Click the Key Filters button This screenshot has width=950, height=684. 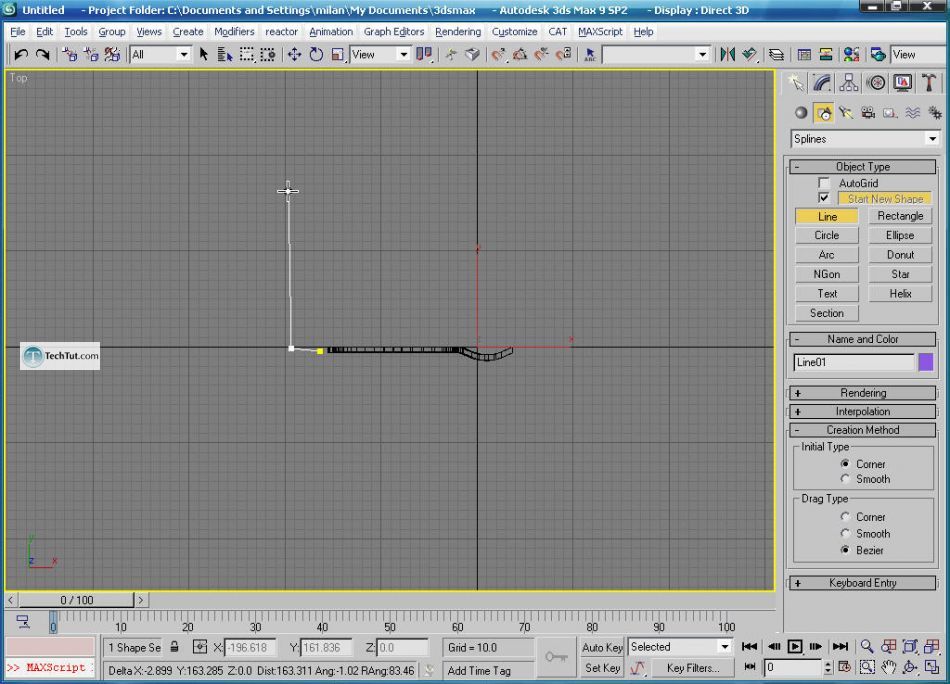click(693, 668)
